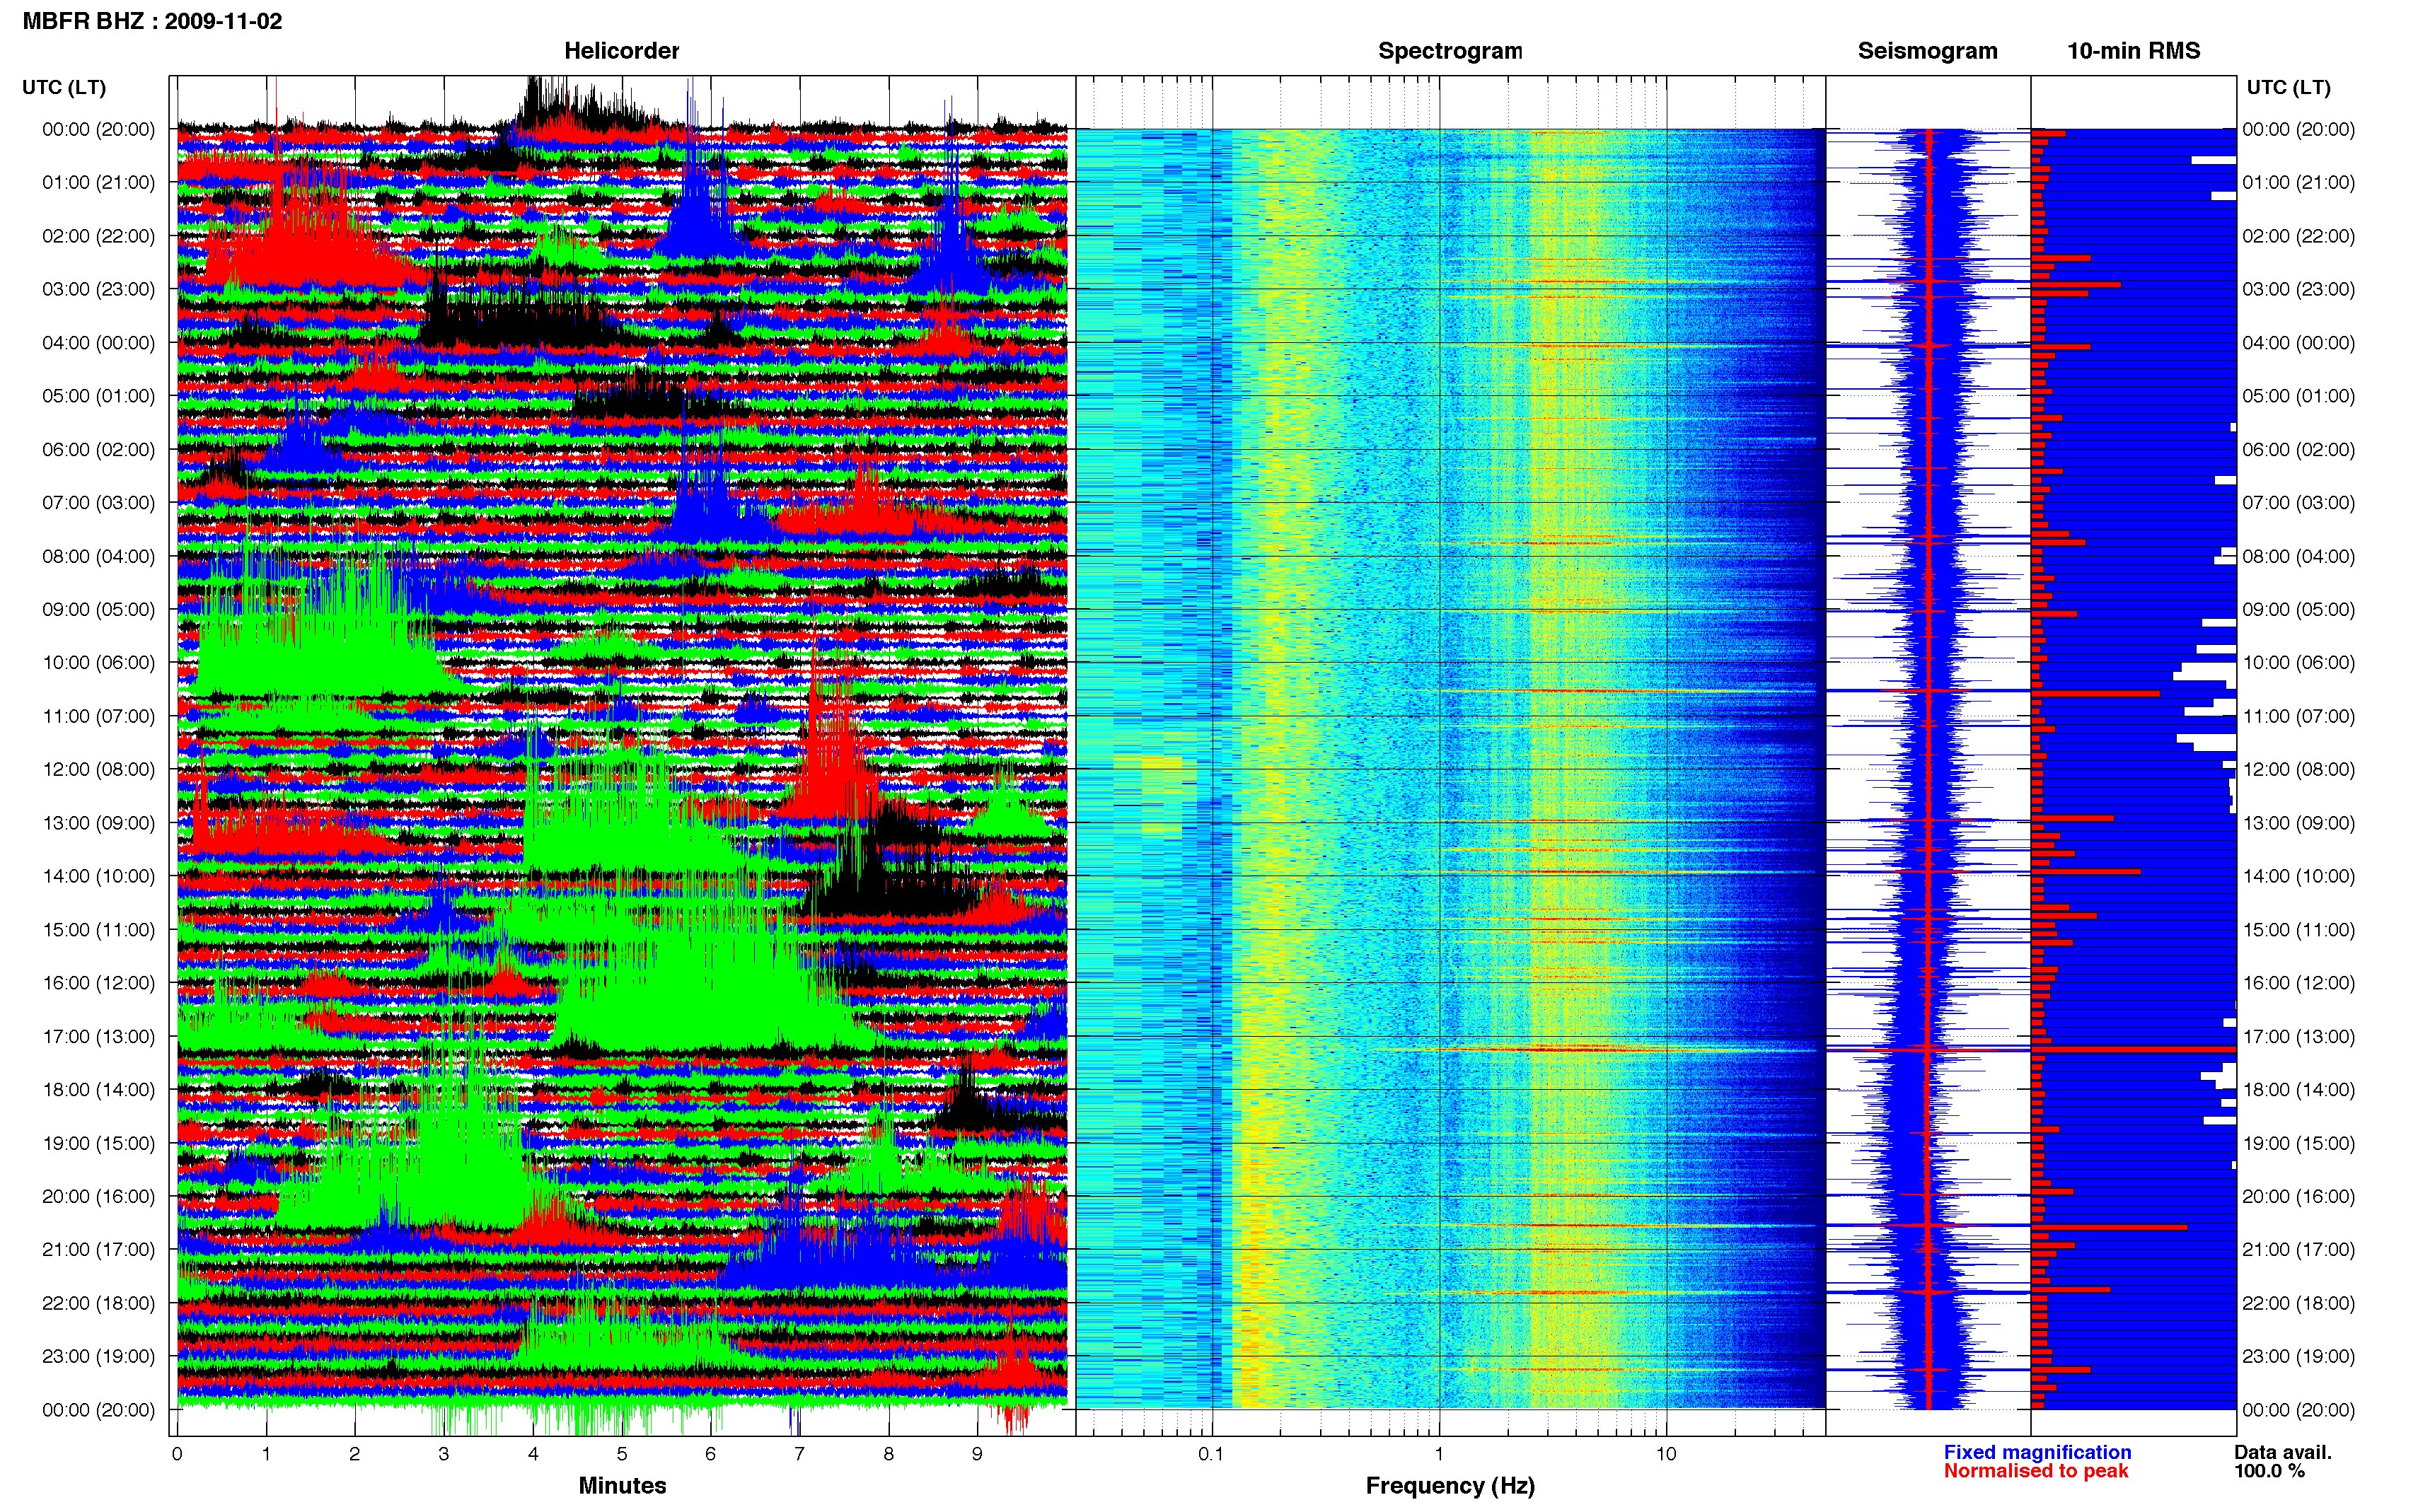2418x1512 pixels.
Task: Click left time label 07:00 (03:00)
Action: 98,502
